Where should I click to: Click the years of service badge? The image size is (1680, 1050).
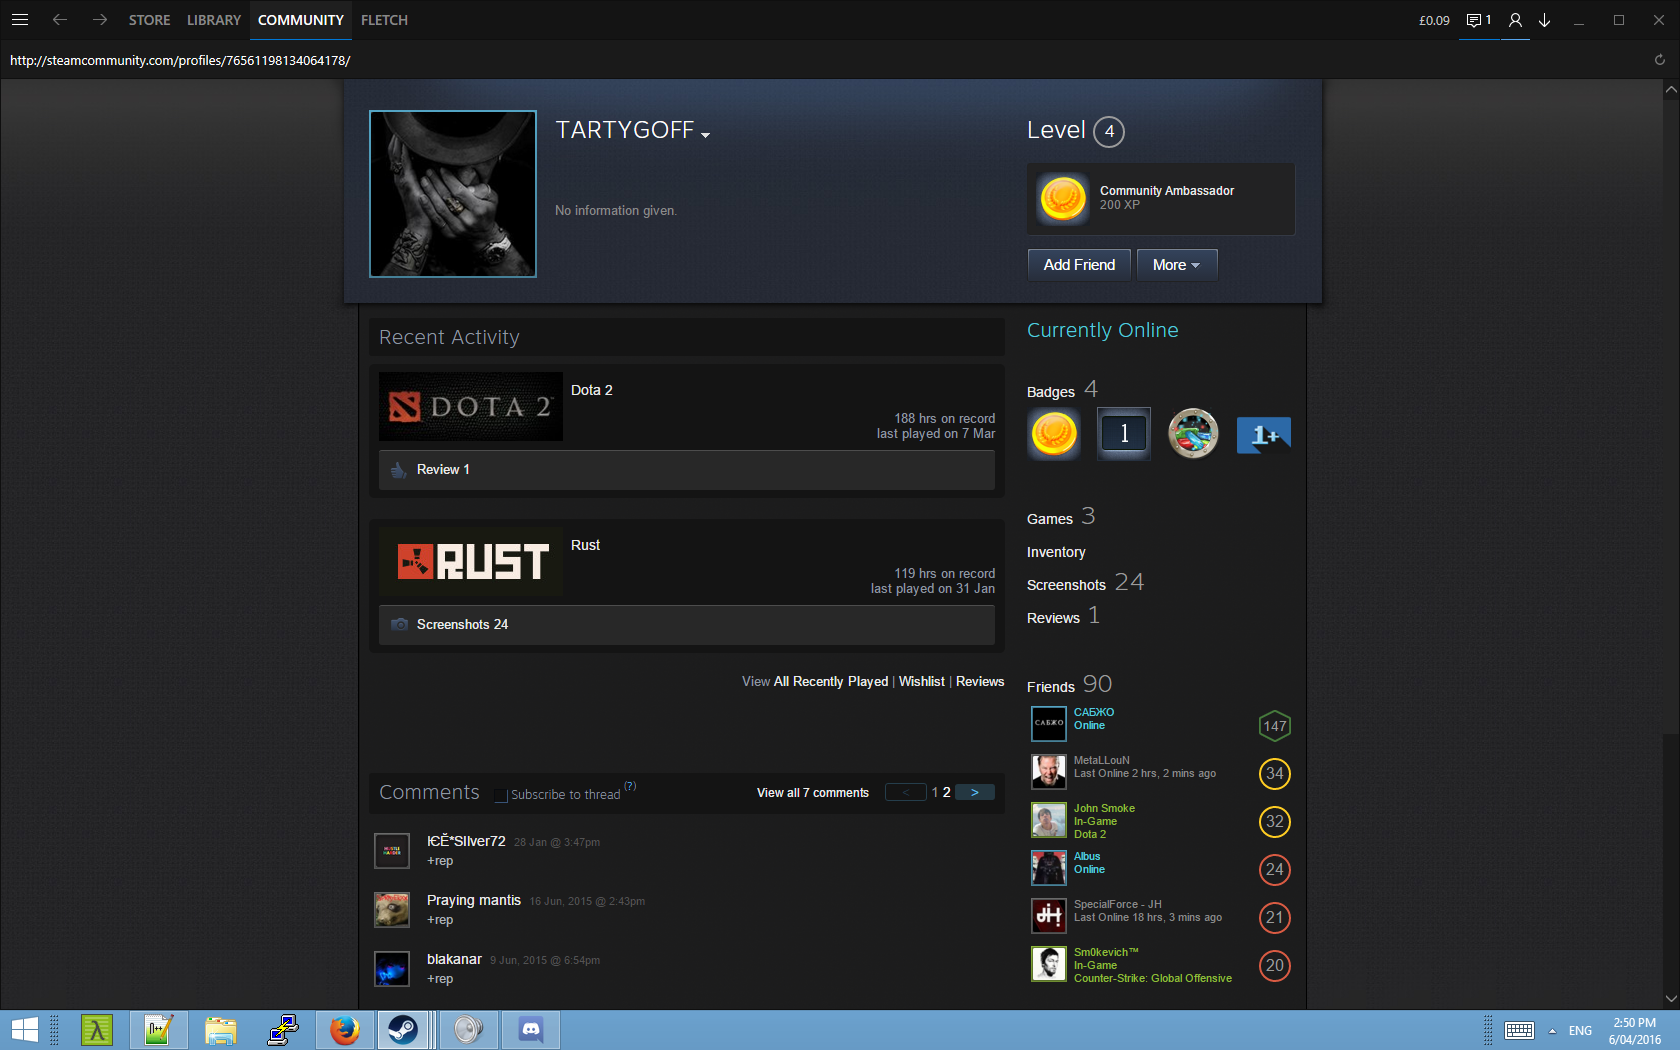coord(1123,434)
